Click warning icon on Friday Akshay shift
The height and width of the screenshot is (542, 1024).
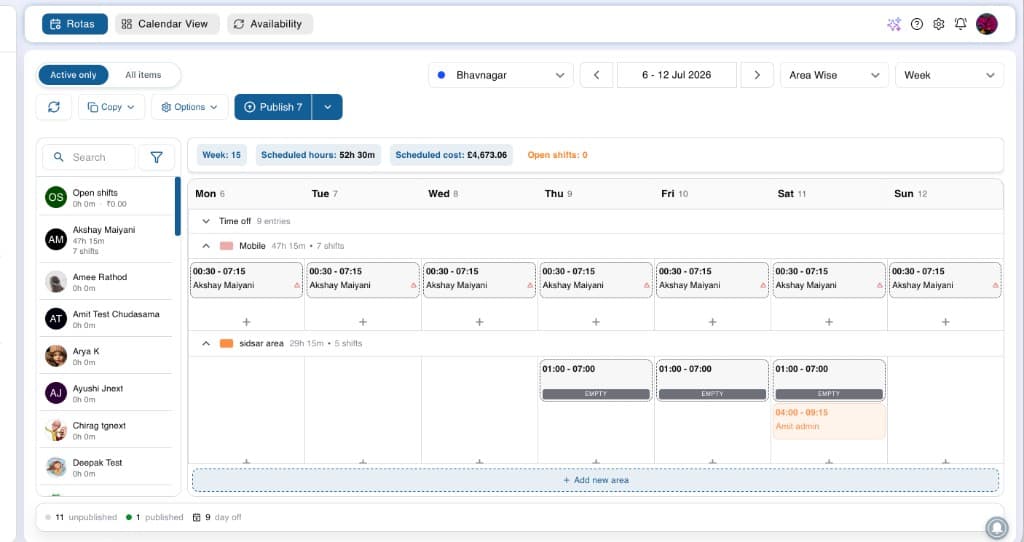point(763,285)
